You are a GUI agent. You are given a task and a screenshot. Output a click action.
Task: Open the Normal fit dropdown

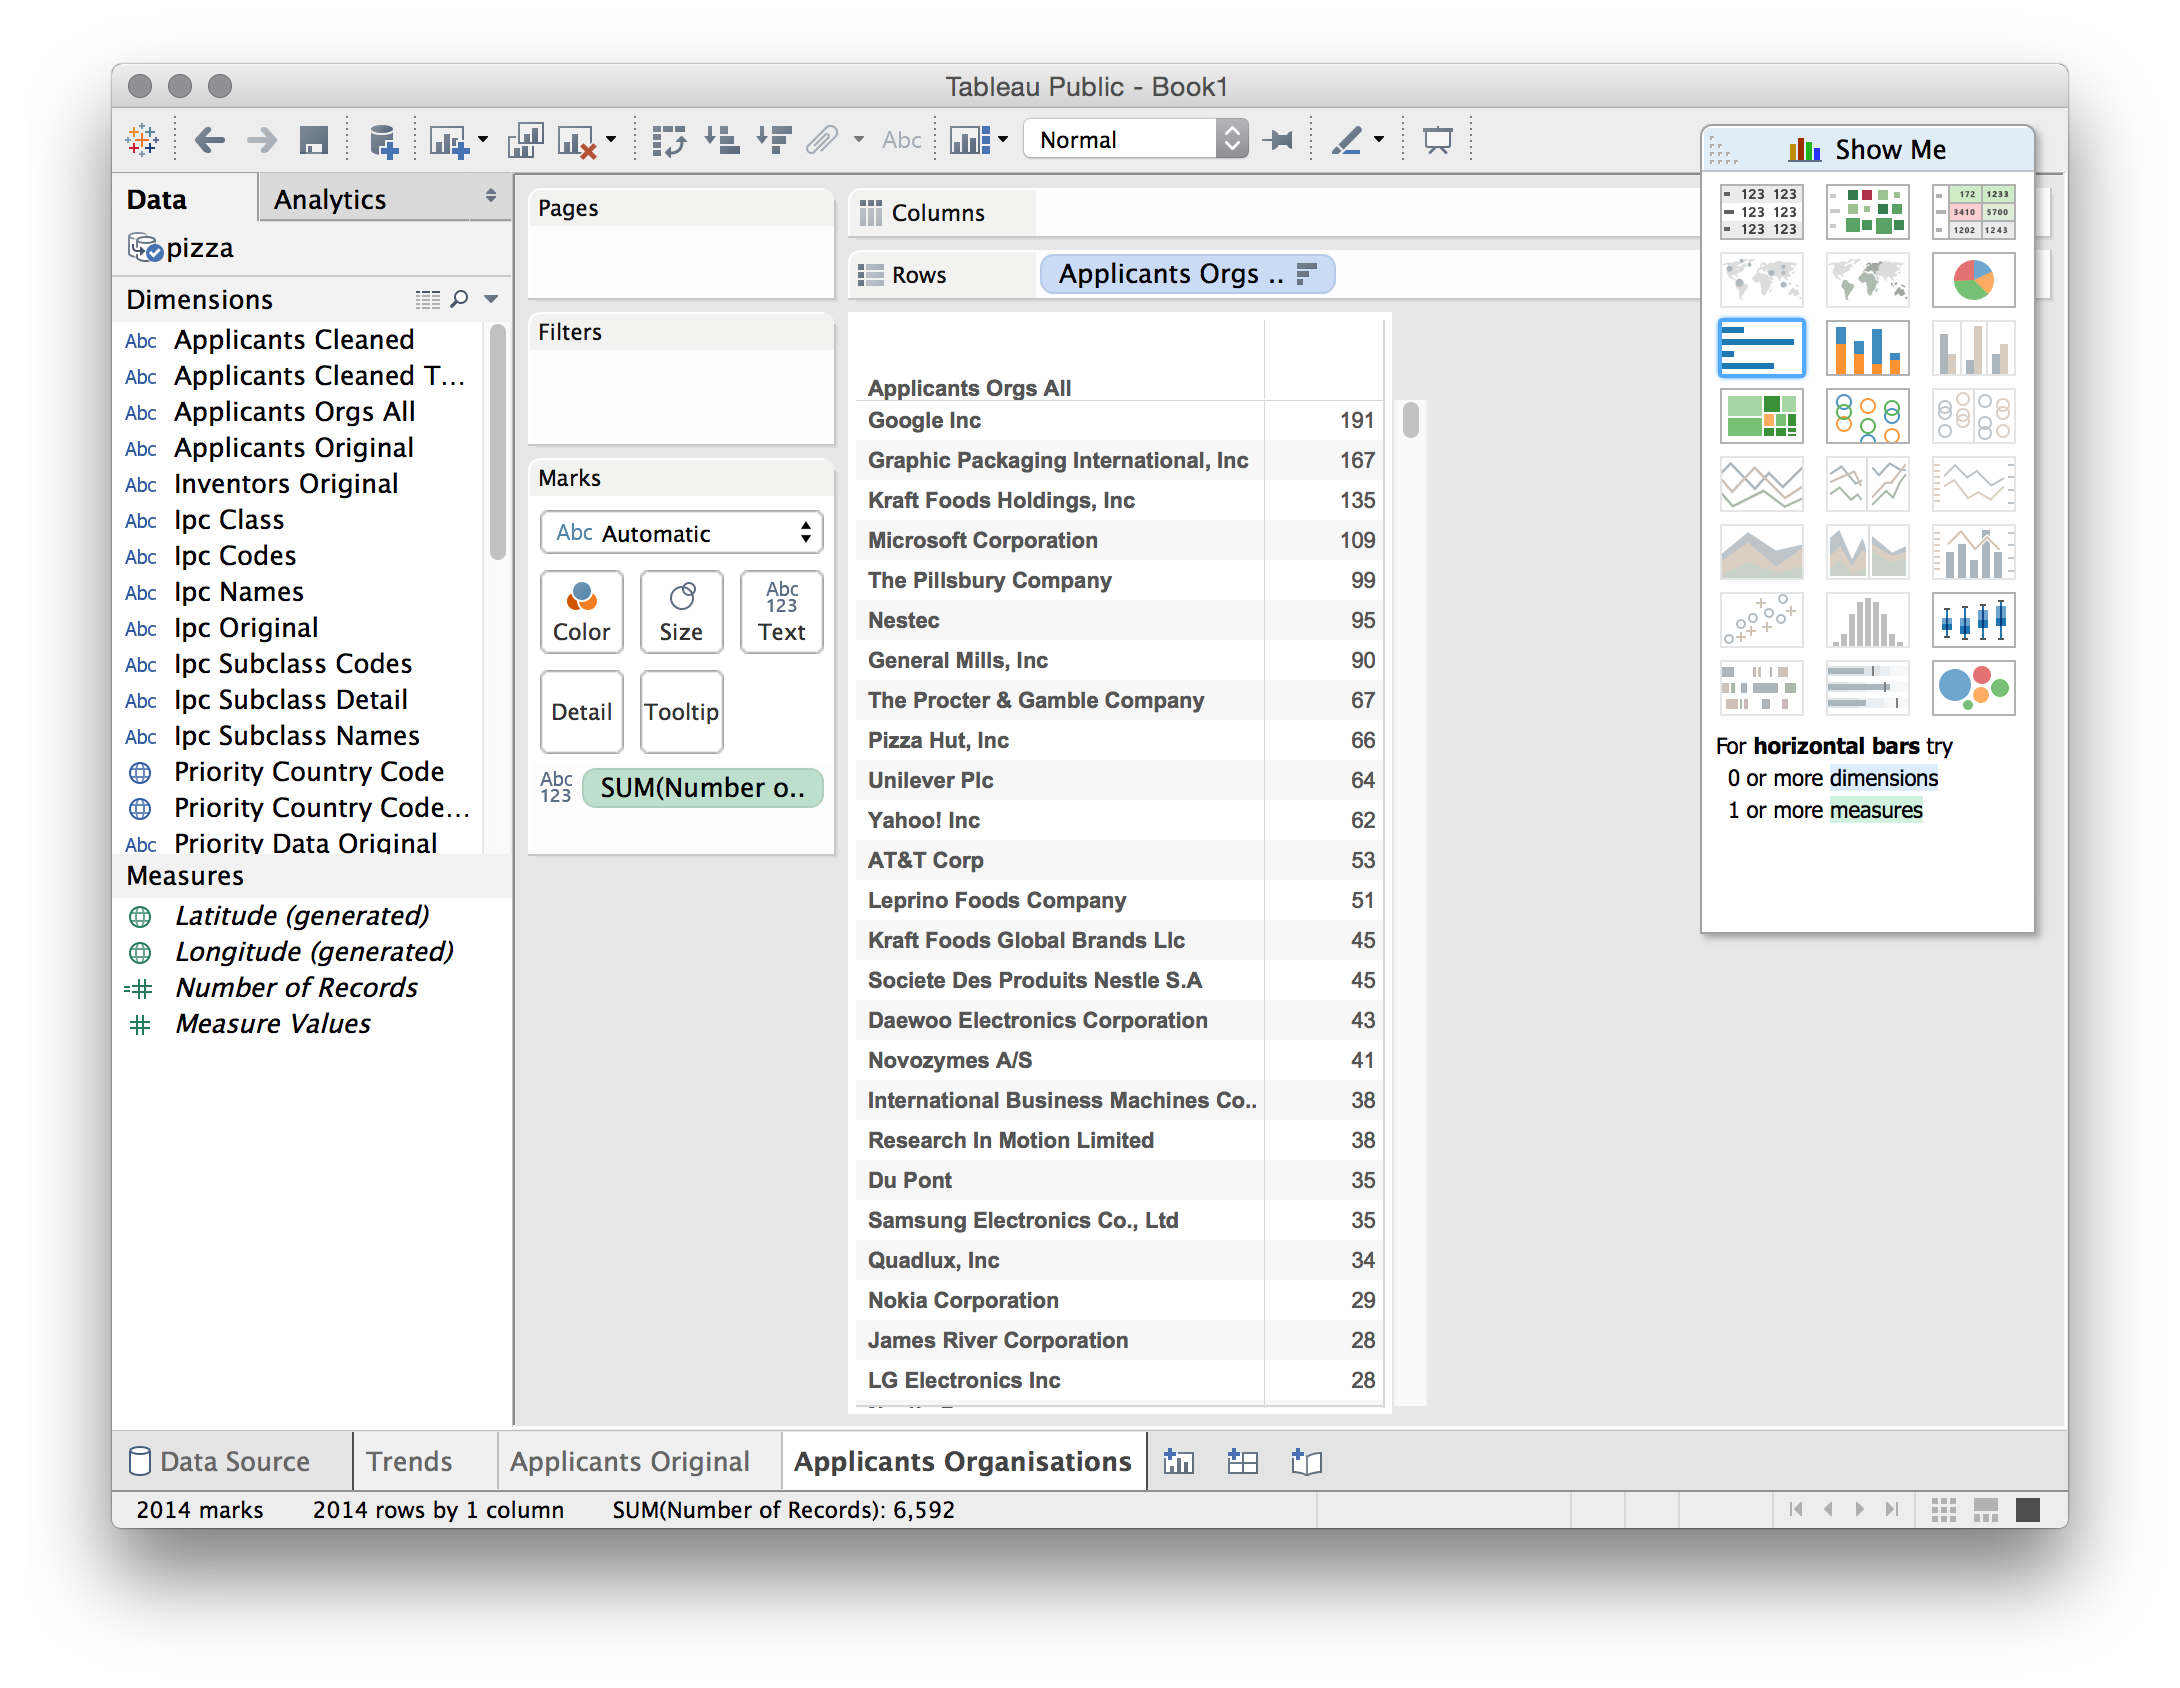(x=1135, y=139)
